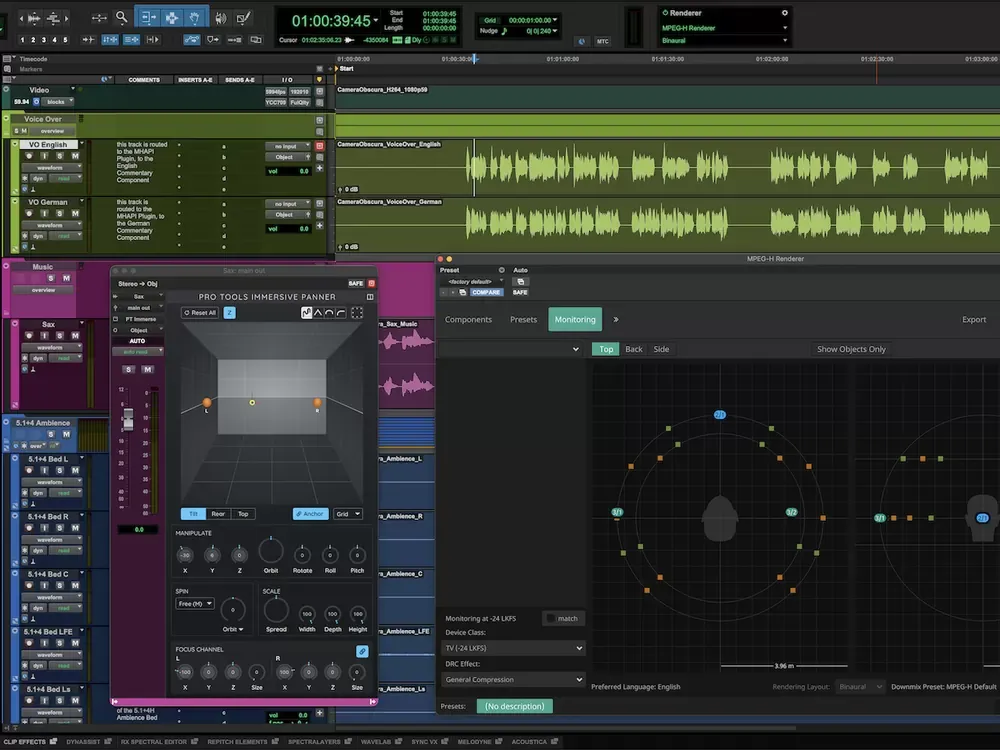Image resolution: width=1000 pixels, height=750 pixels.
Task: Click the left orange L object in panner
Action: [x=207, y=402]
